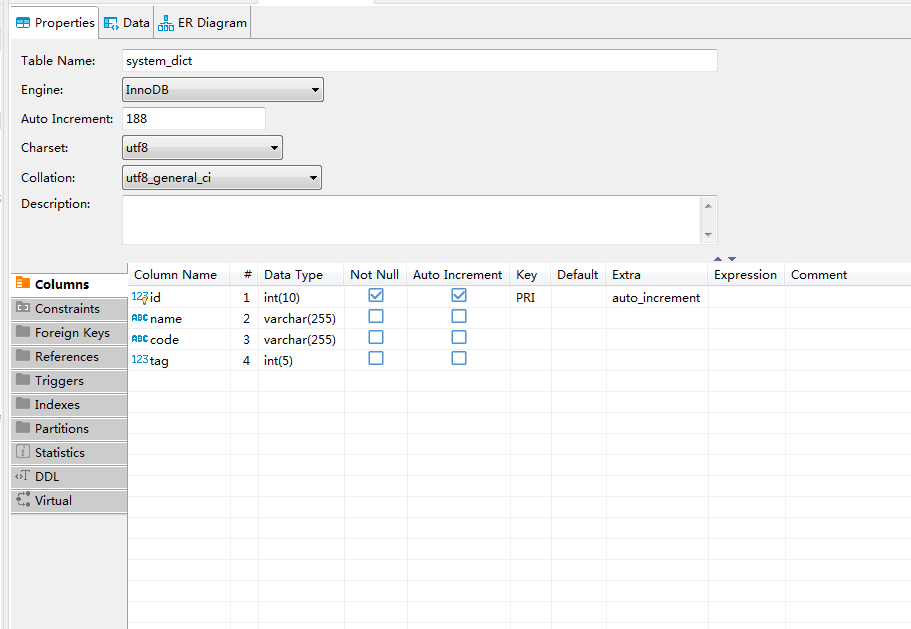Image resolution: width=911 pixels, height=629 pixels.
Task: Enable Not Null for the name column
Action: (375, 315)
